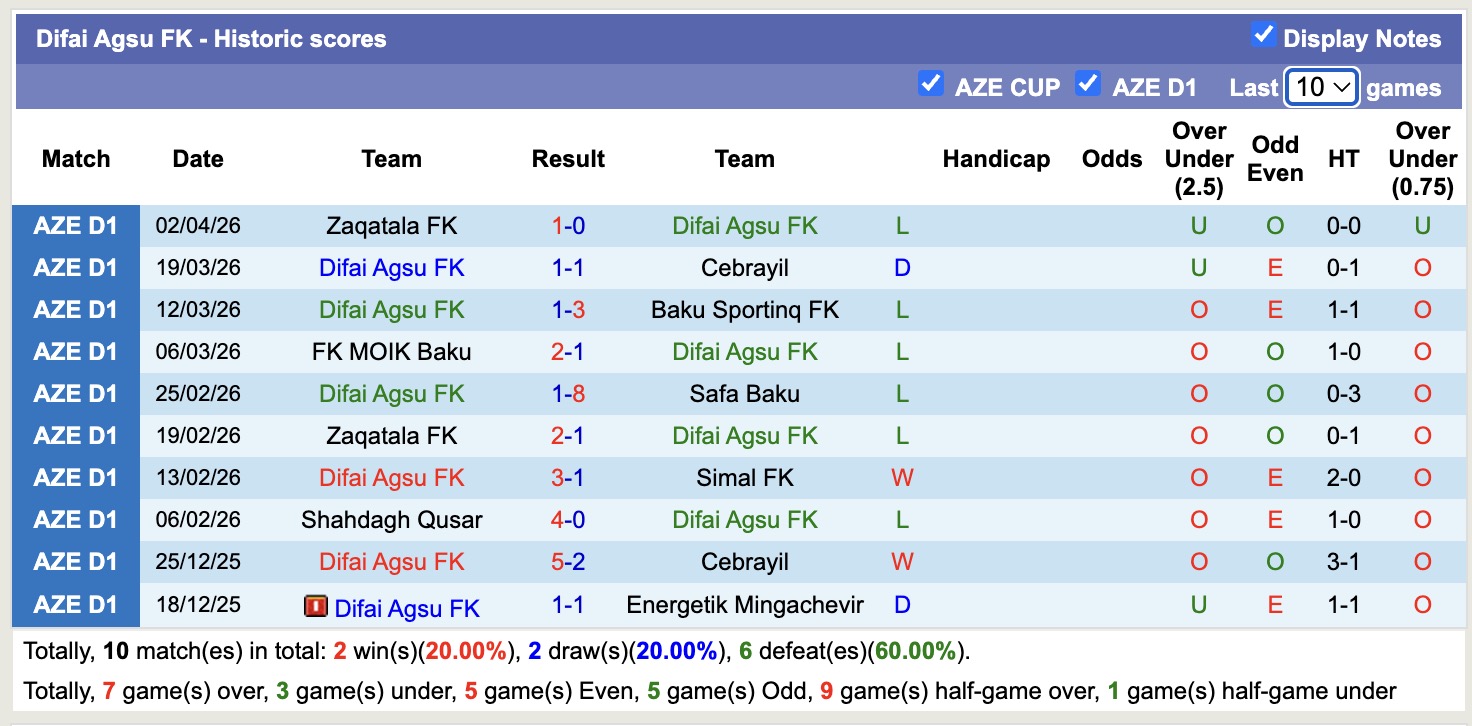Screen dimensions: 1472x726
Task: Click the Handicap column header
Action: tap(996, 159)
